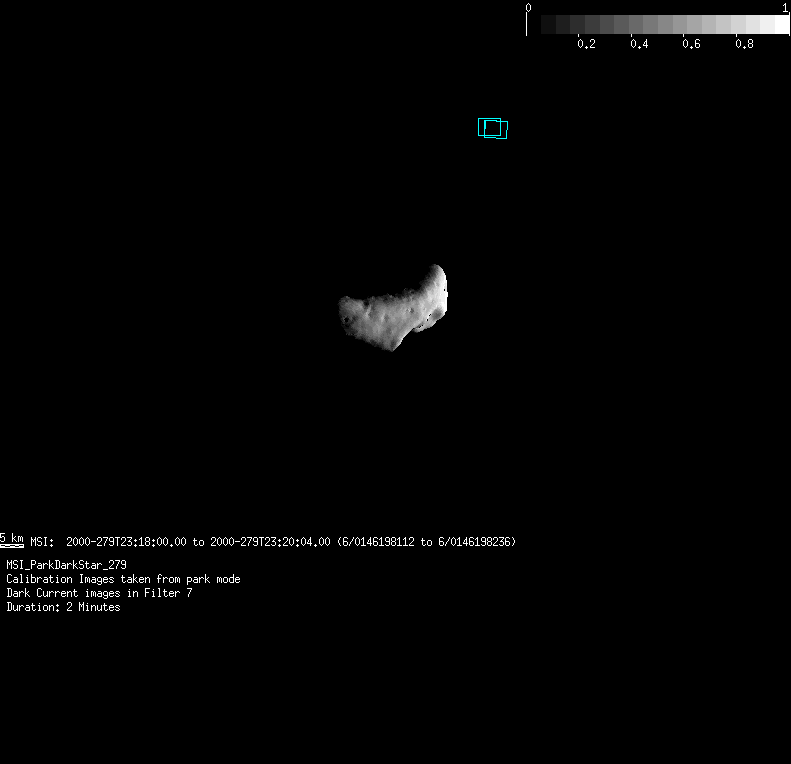This screenshot has height=764, width=791.
Task: Select the 0.4 label on the grayscale legend
Action: (x=639, y=44)
